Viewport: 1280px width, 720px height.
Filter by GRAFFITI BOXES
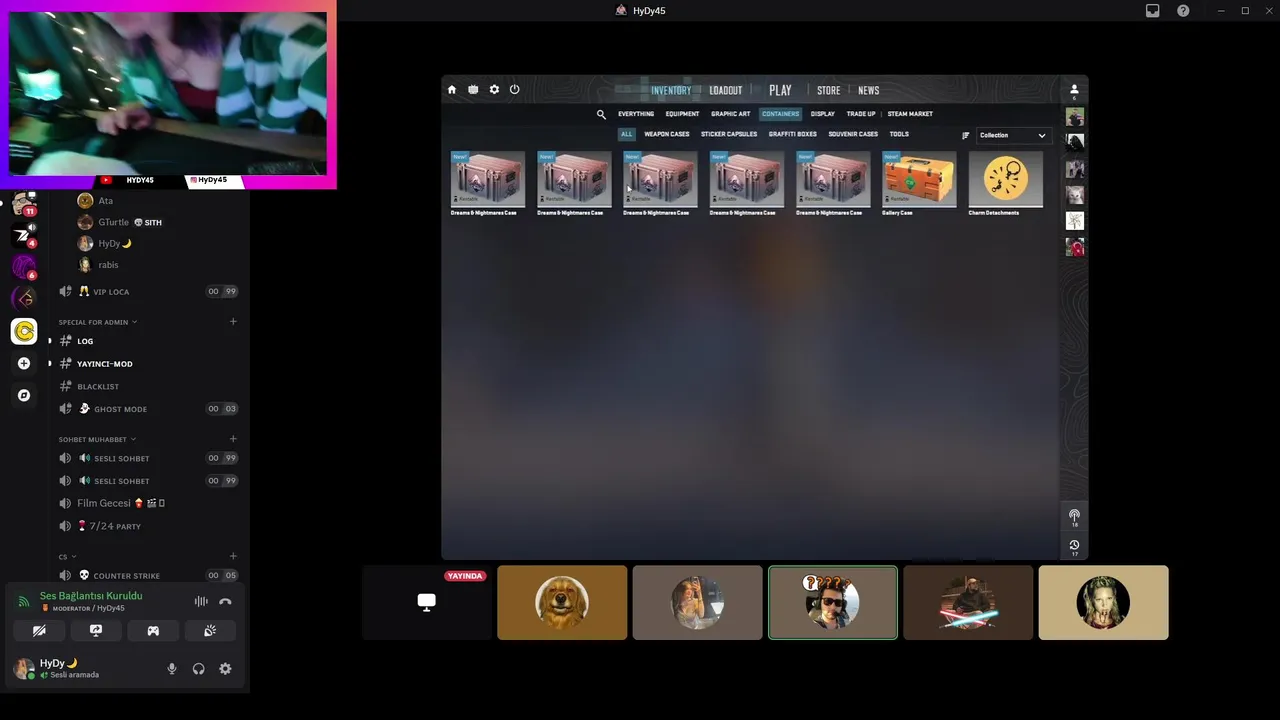pyautogui.click(x=792, y=134)
